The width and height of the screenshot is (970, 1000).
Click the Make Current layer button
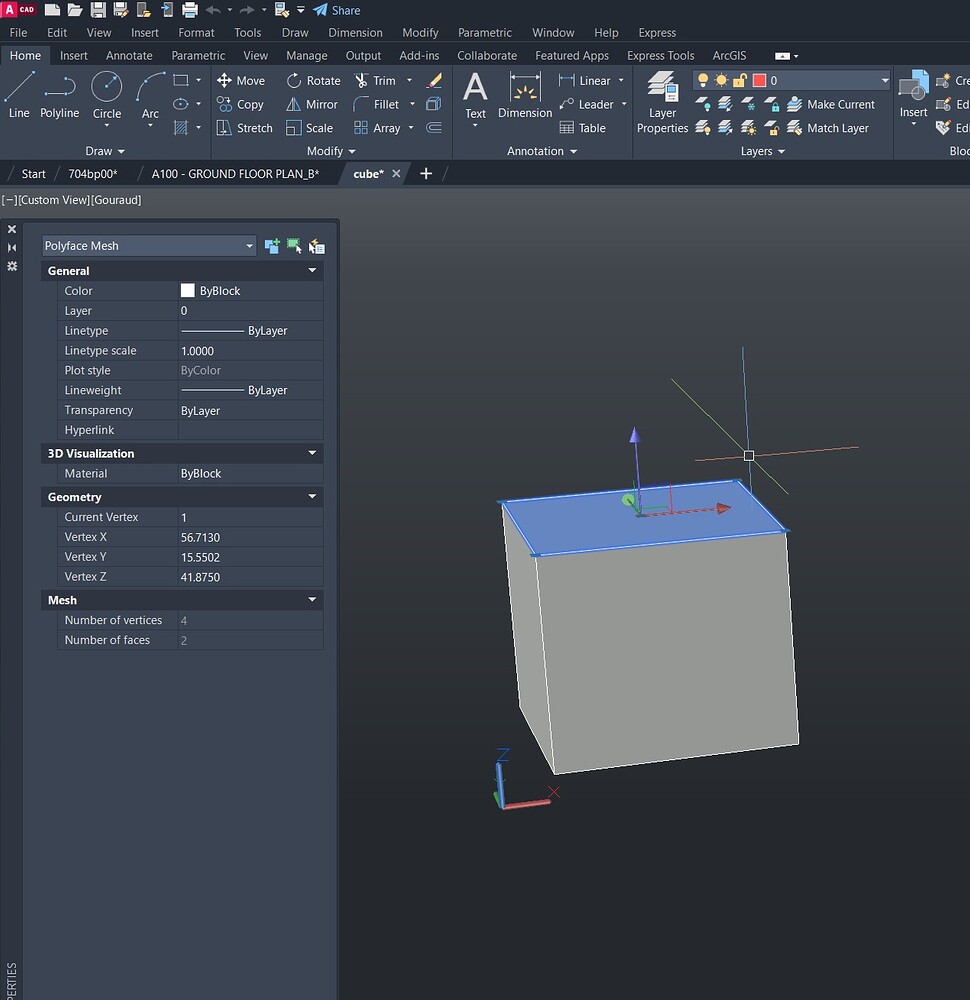coord(837,104)
